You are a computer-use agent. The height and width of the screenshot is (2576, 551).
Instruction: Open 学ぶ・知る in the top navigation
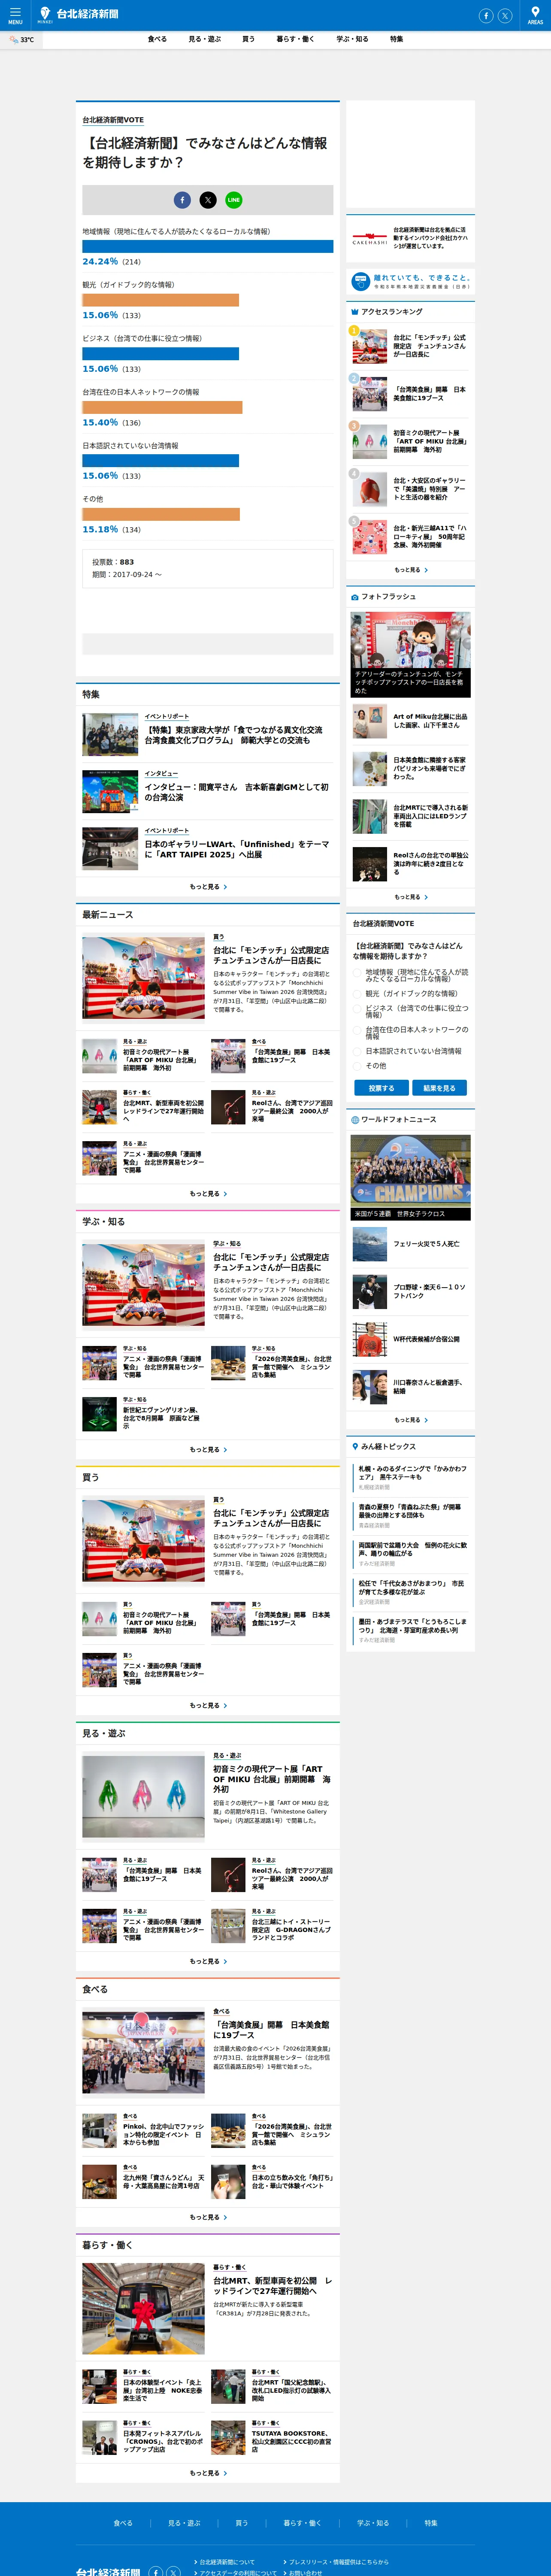click(352, 39)
